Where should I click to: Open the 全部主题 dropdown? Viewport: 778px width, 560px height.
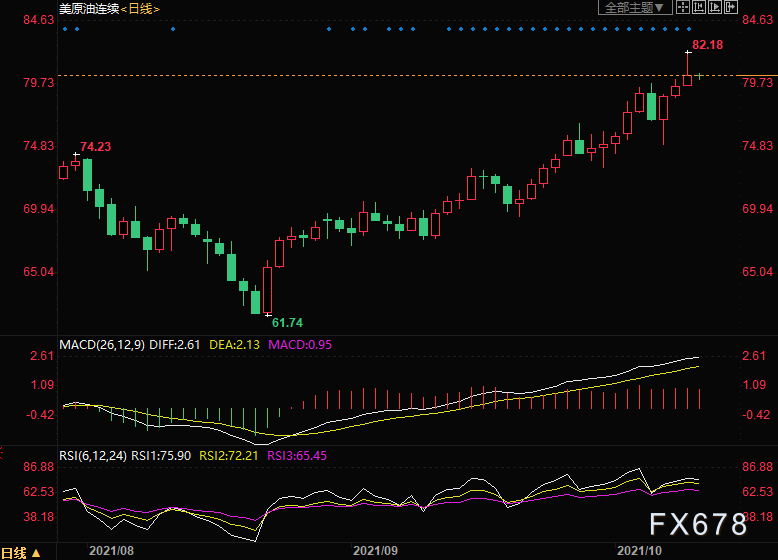tap(635, 7)
